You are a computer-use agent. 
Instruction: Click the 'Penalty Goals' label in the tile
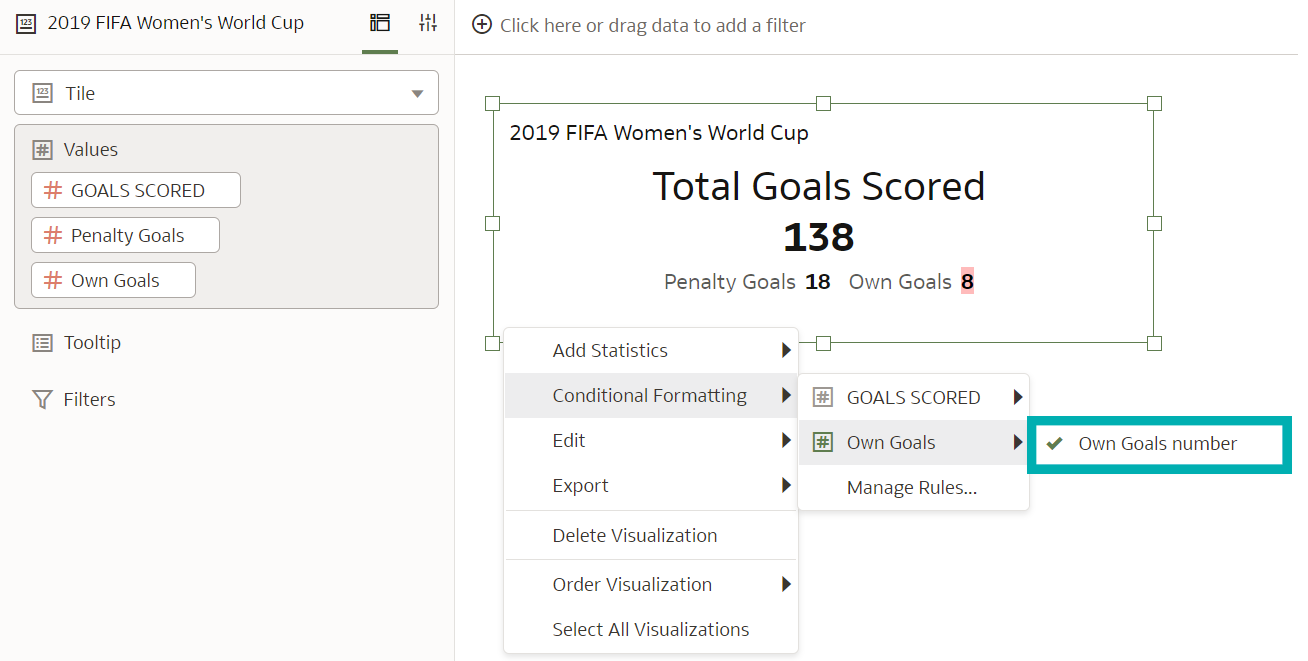point(730,282)
